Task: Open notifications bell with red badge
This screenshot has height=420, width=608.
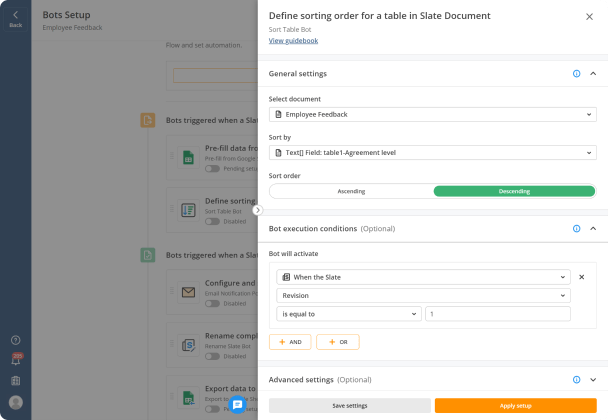Action: pos(16,360)
